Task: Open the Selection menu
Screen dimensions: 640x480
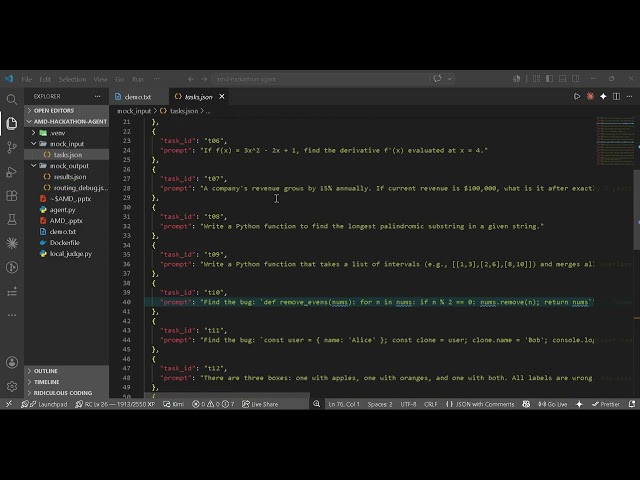Action: click(x=72, y=79)
